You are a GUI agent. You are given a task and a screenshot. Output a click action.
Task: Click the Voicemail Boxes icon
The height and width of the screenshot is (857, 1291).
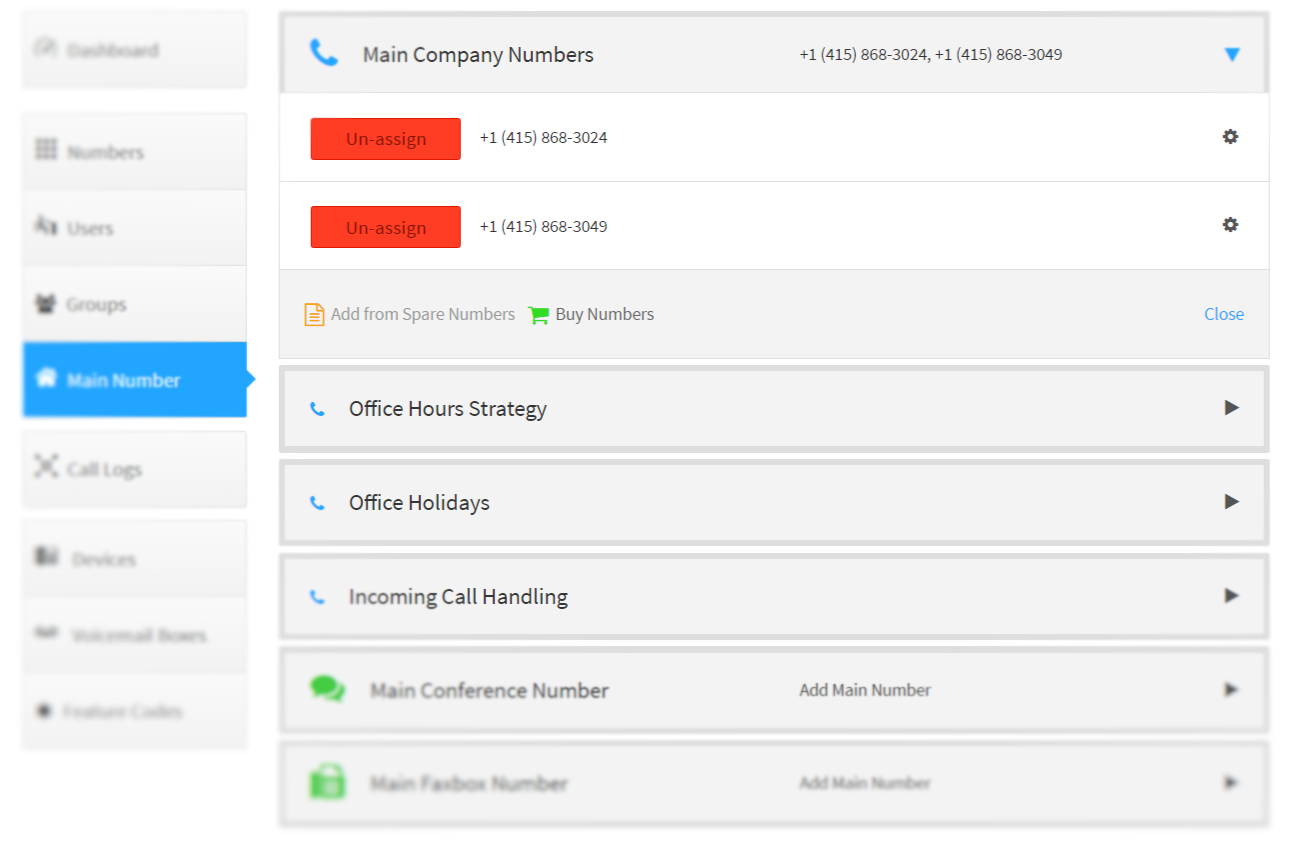point(46,633)
